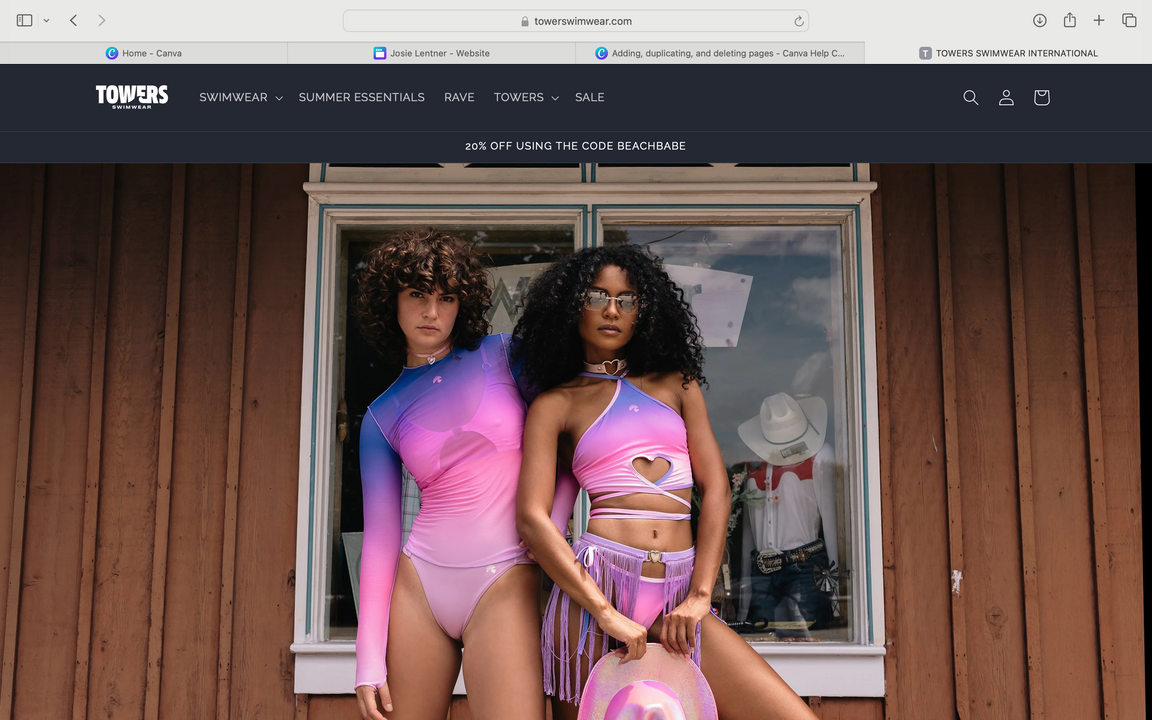Select the Towers Swimwear International tab
Viewport: 1152px width, 720px height.
(1008, 53)
